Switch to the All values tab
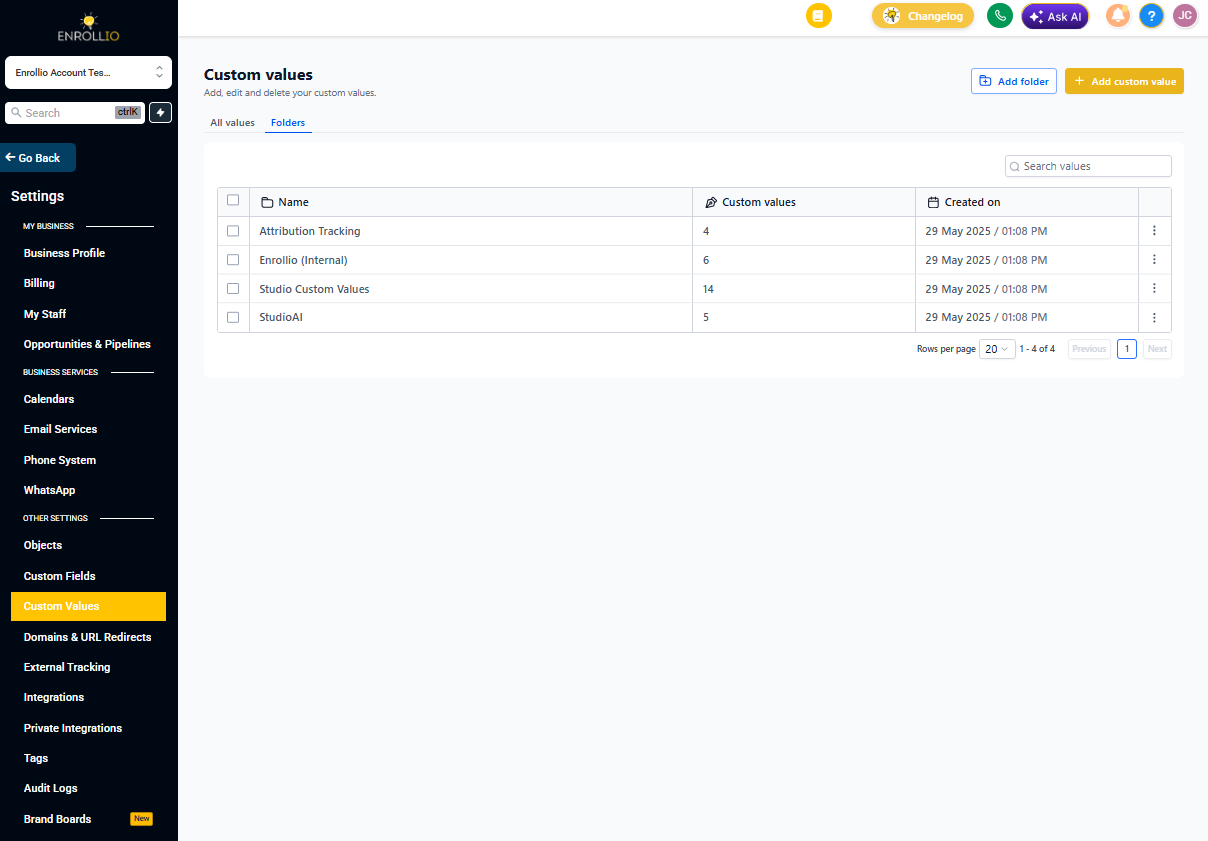This screenshot has width=1208, height=841. click(x=232, y=123)
